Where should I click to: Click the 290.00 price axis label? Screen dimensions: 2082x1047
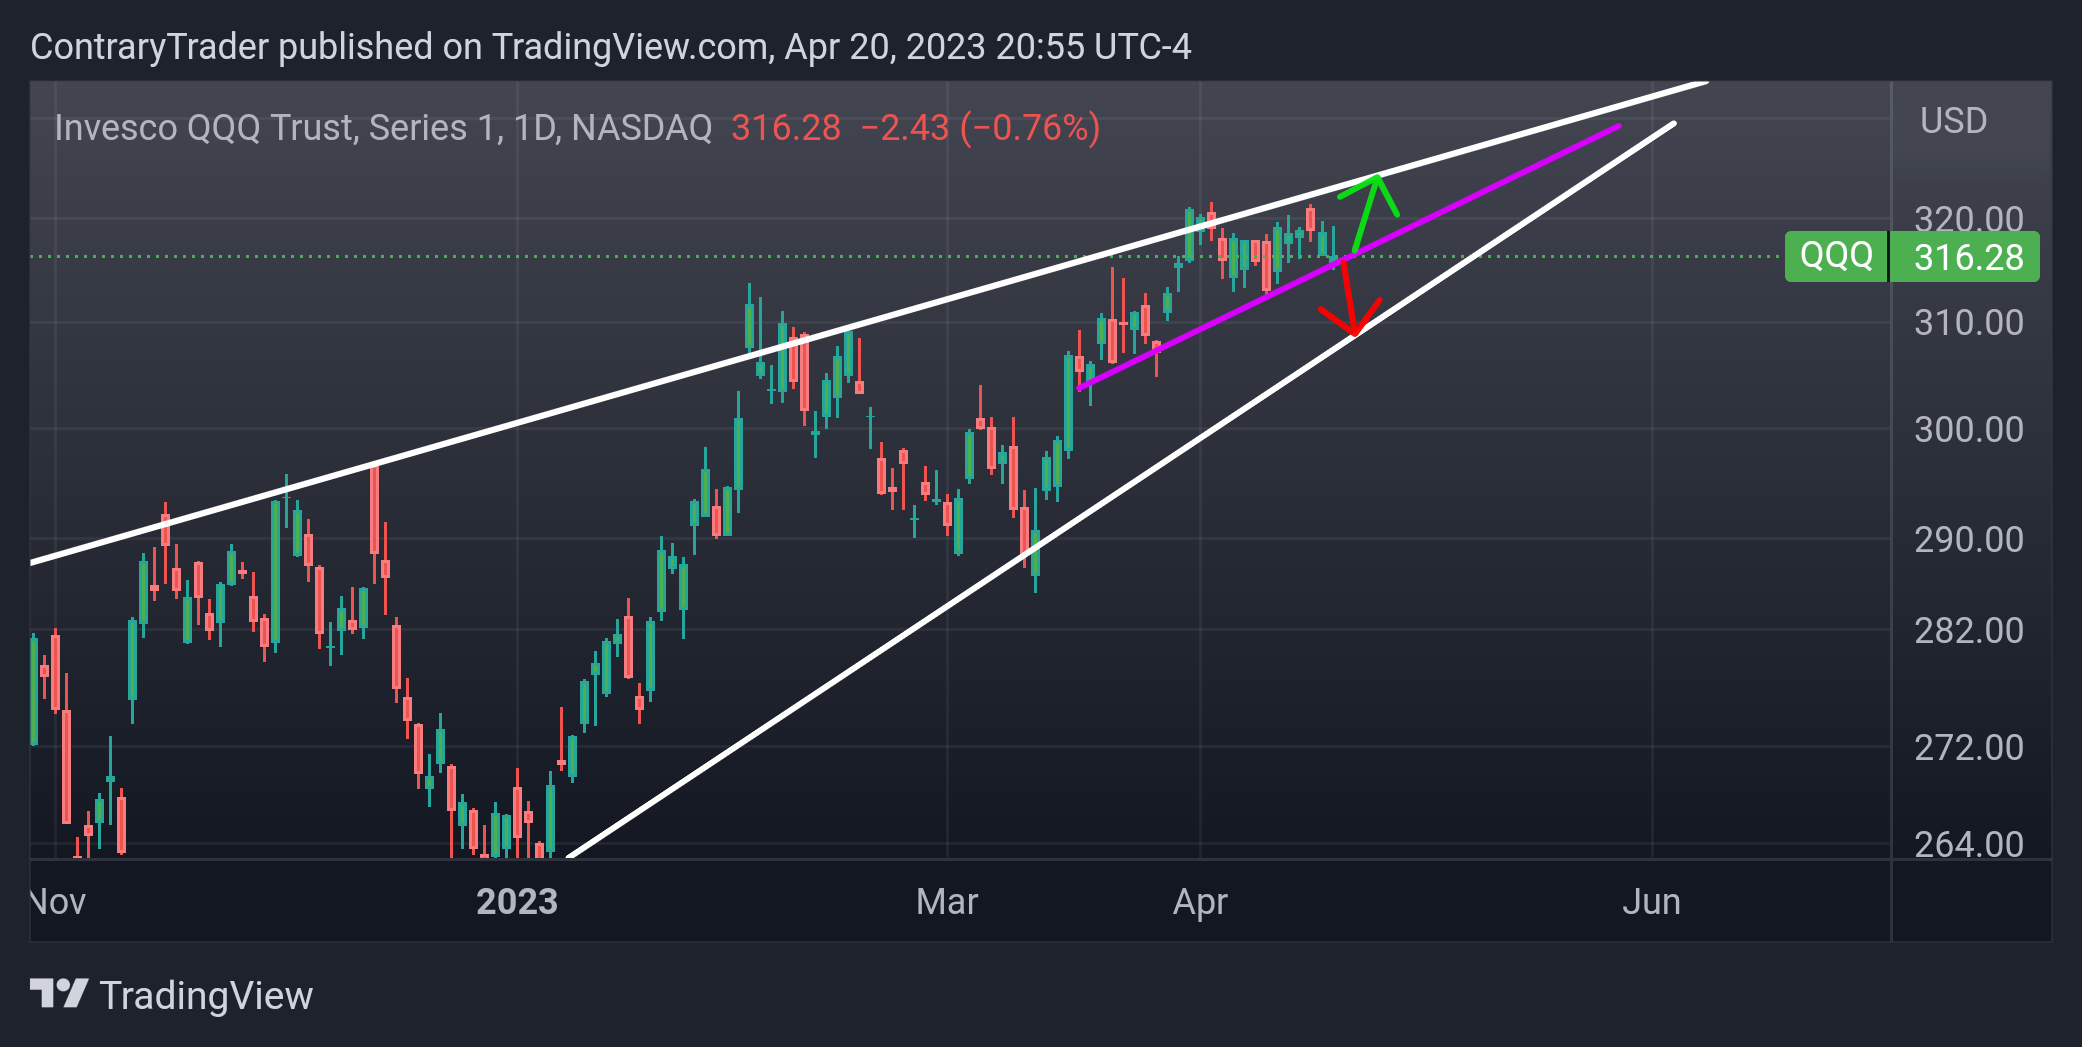pyautogui.click(x=1968, y=539)
